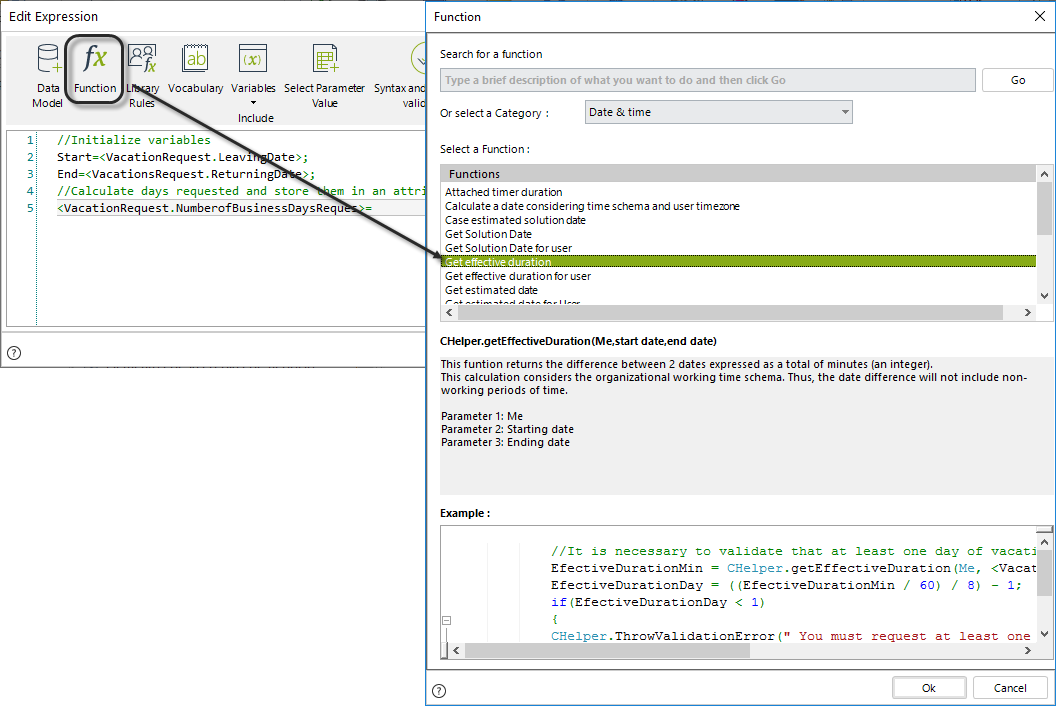Select highlighted 'Get effective duration' function
The width and height of the screenshot is (1056, 706).
click(738, 262)
